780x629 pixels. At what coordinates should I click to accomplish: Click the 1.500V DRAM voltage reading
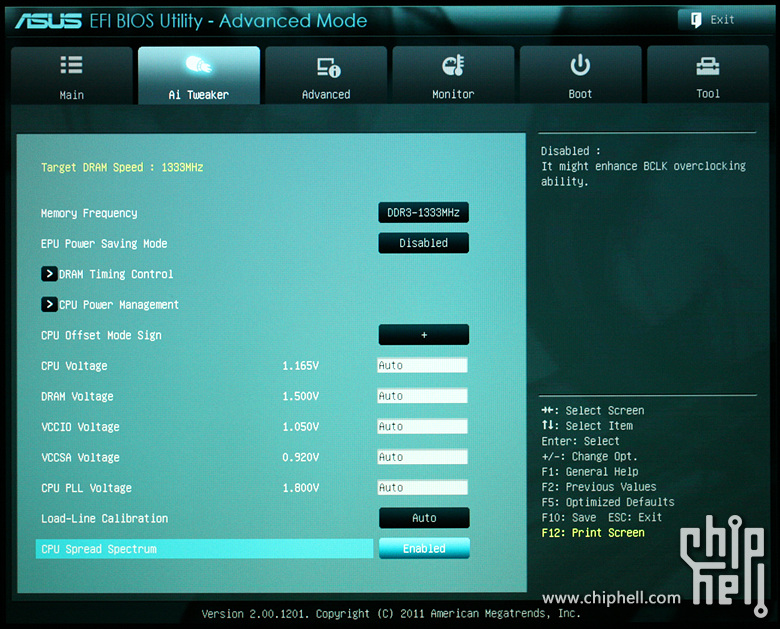coord(300,396)
